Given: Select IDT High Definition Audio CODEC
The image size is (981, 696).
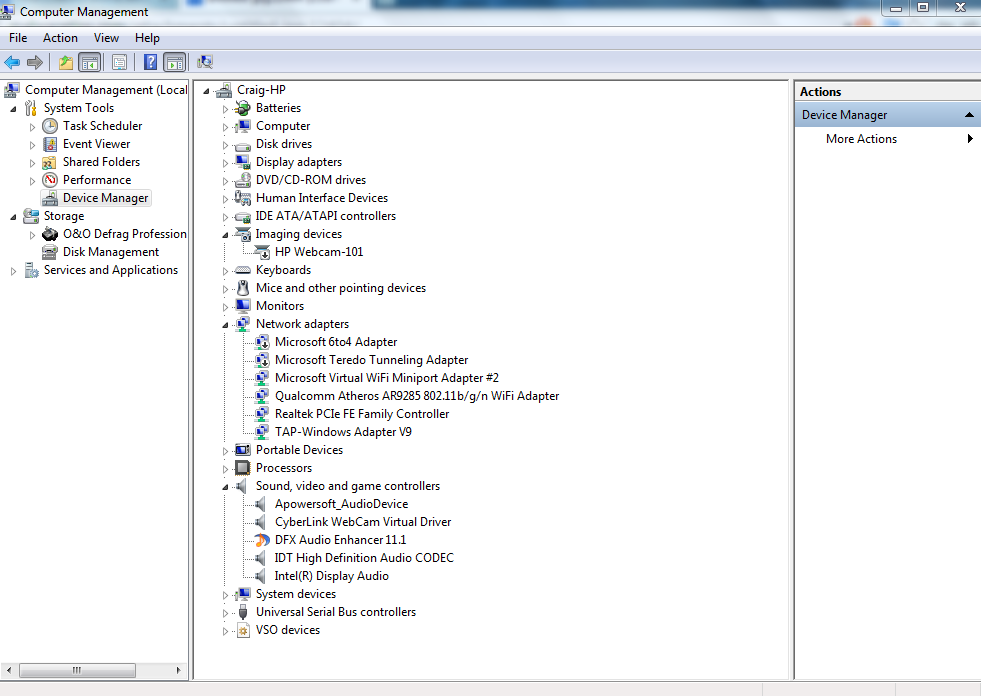Looking at the screenshot, I should (363, 558).
